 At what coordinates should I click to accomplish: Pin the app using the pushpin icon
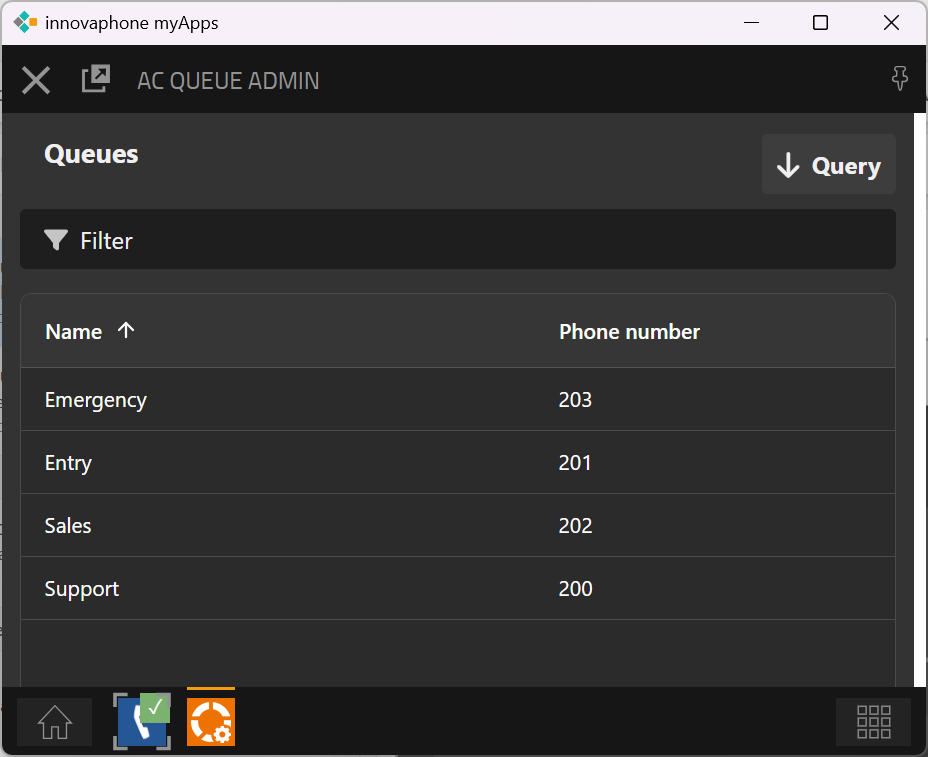tap(899, 80)
